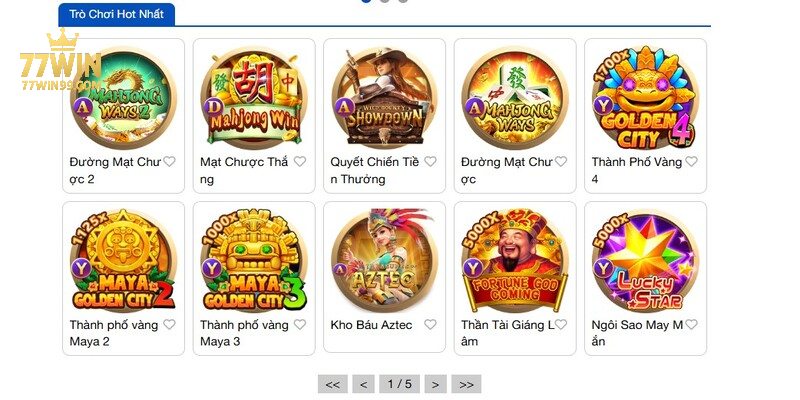
Task: Open the Aztec treasure game icon
Action: pyautogui.click(x=385, y=260)
